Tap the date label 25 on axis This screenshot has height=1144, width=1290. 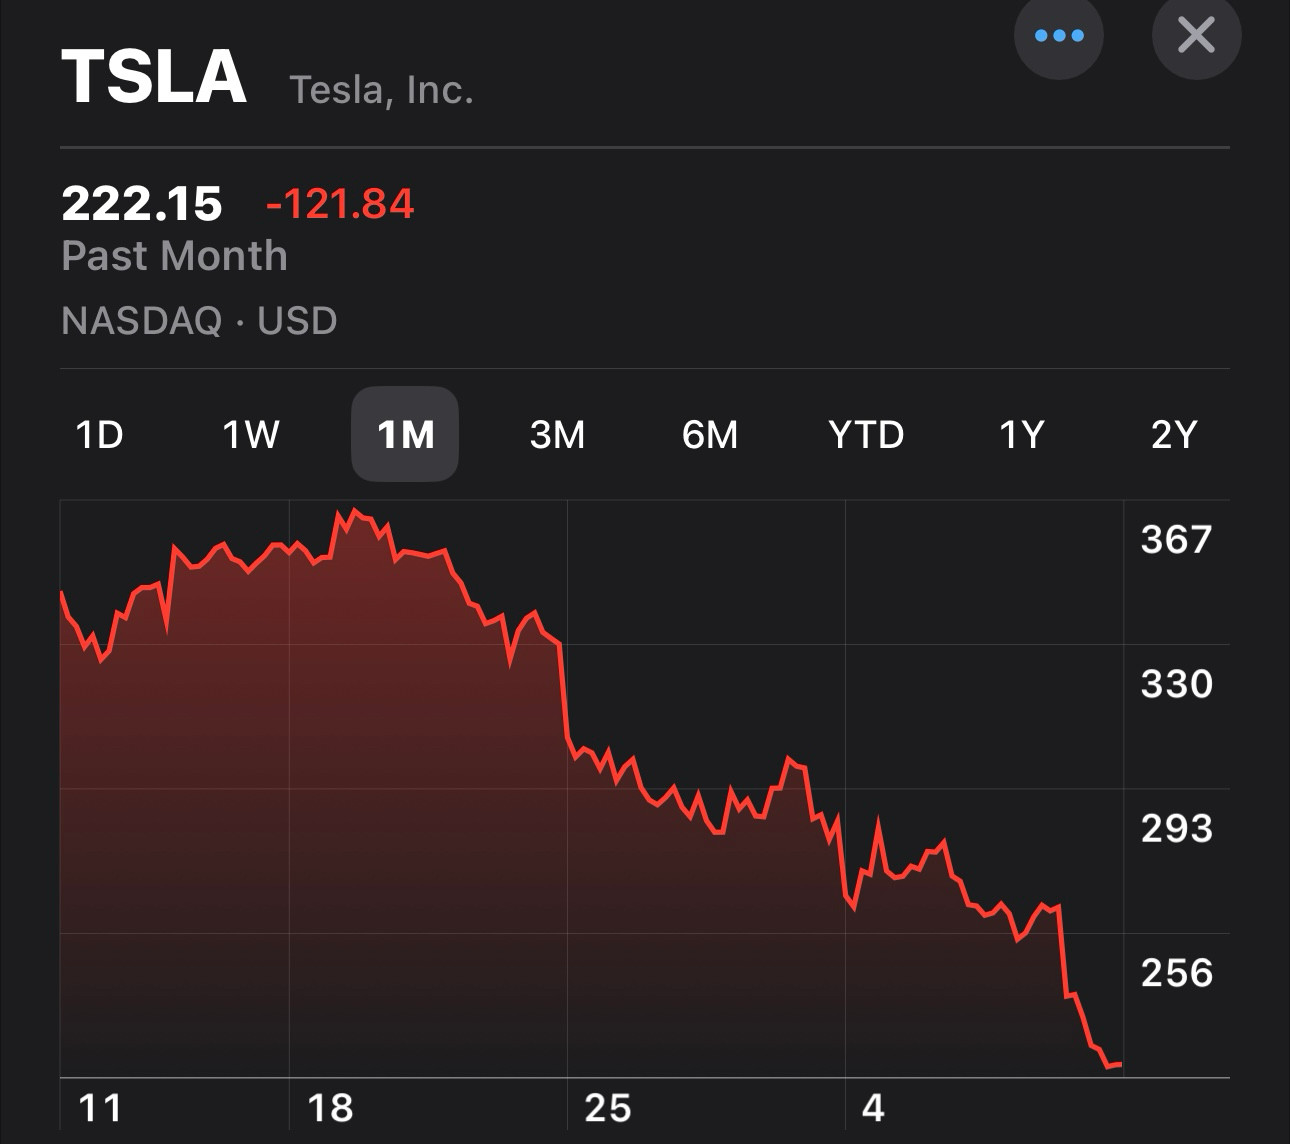click(607, 1108)
